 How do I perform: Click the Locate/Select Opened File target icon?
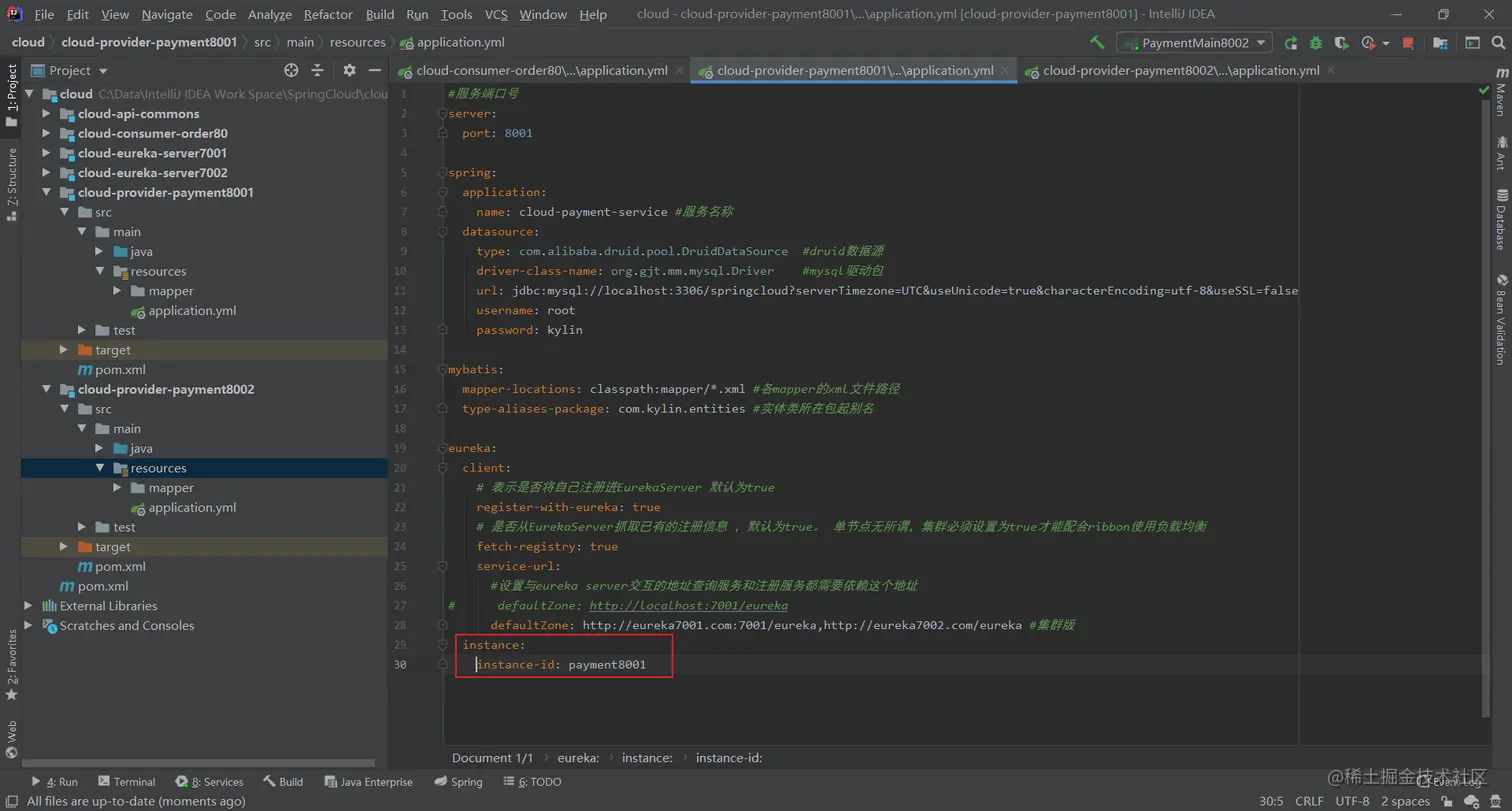pyautogui.click(x=291, y=70)
